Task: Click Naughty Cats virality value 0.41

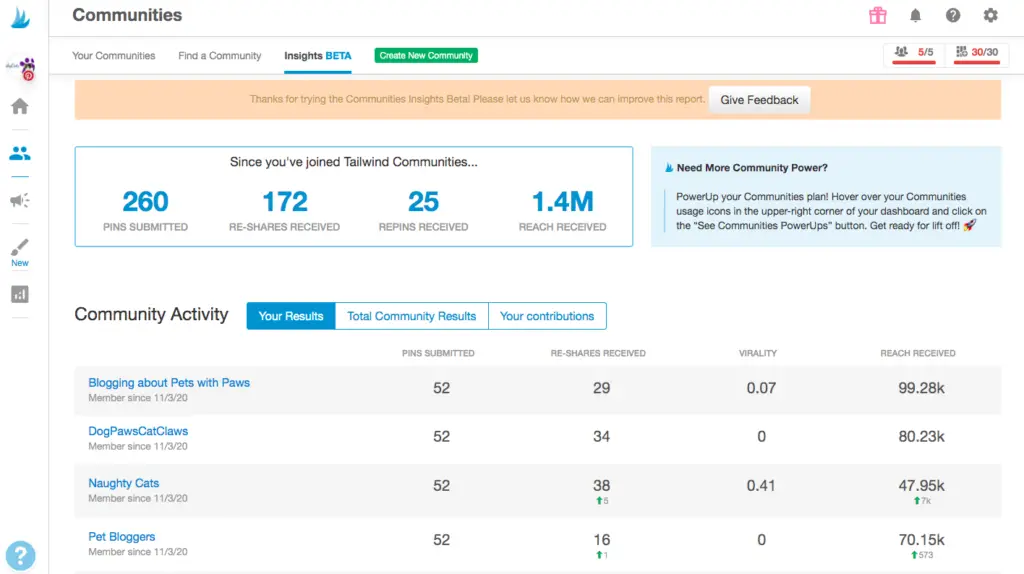Action: click(x=761, y=486)
